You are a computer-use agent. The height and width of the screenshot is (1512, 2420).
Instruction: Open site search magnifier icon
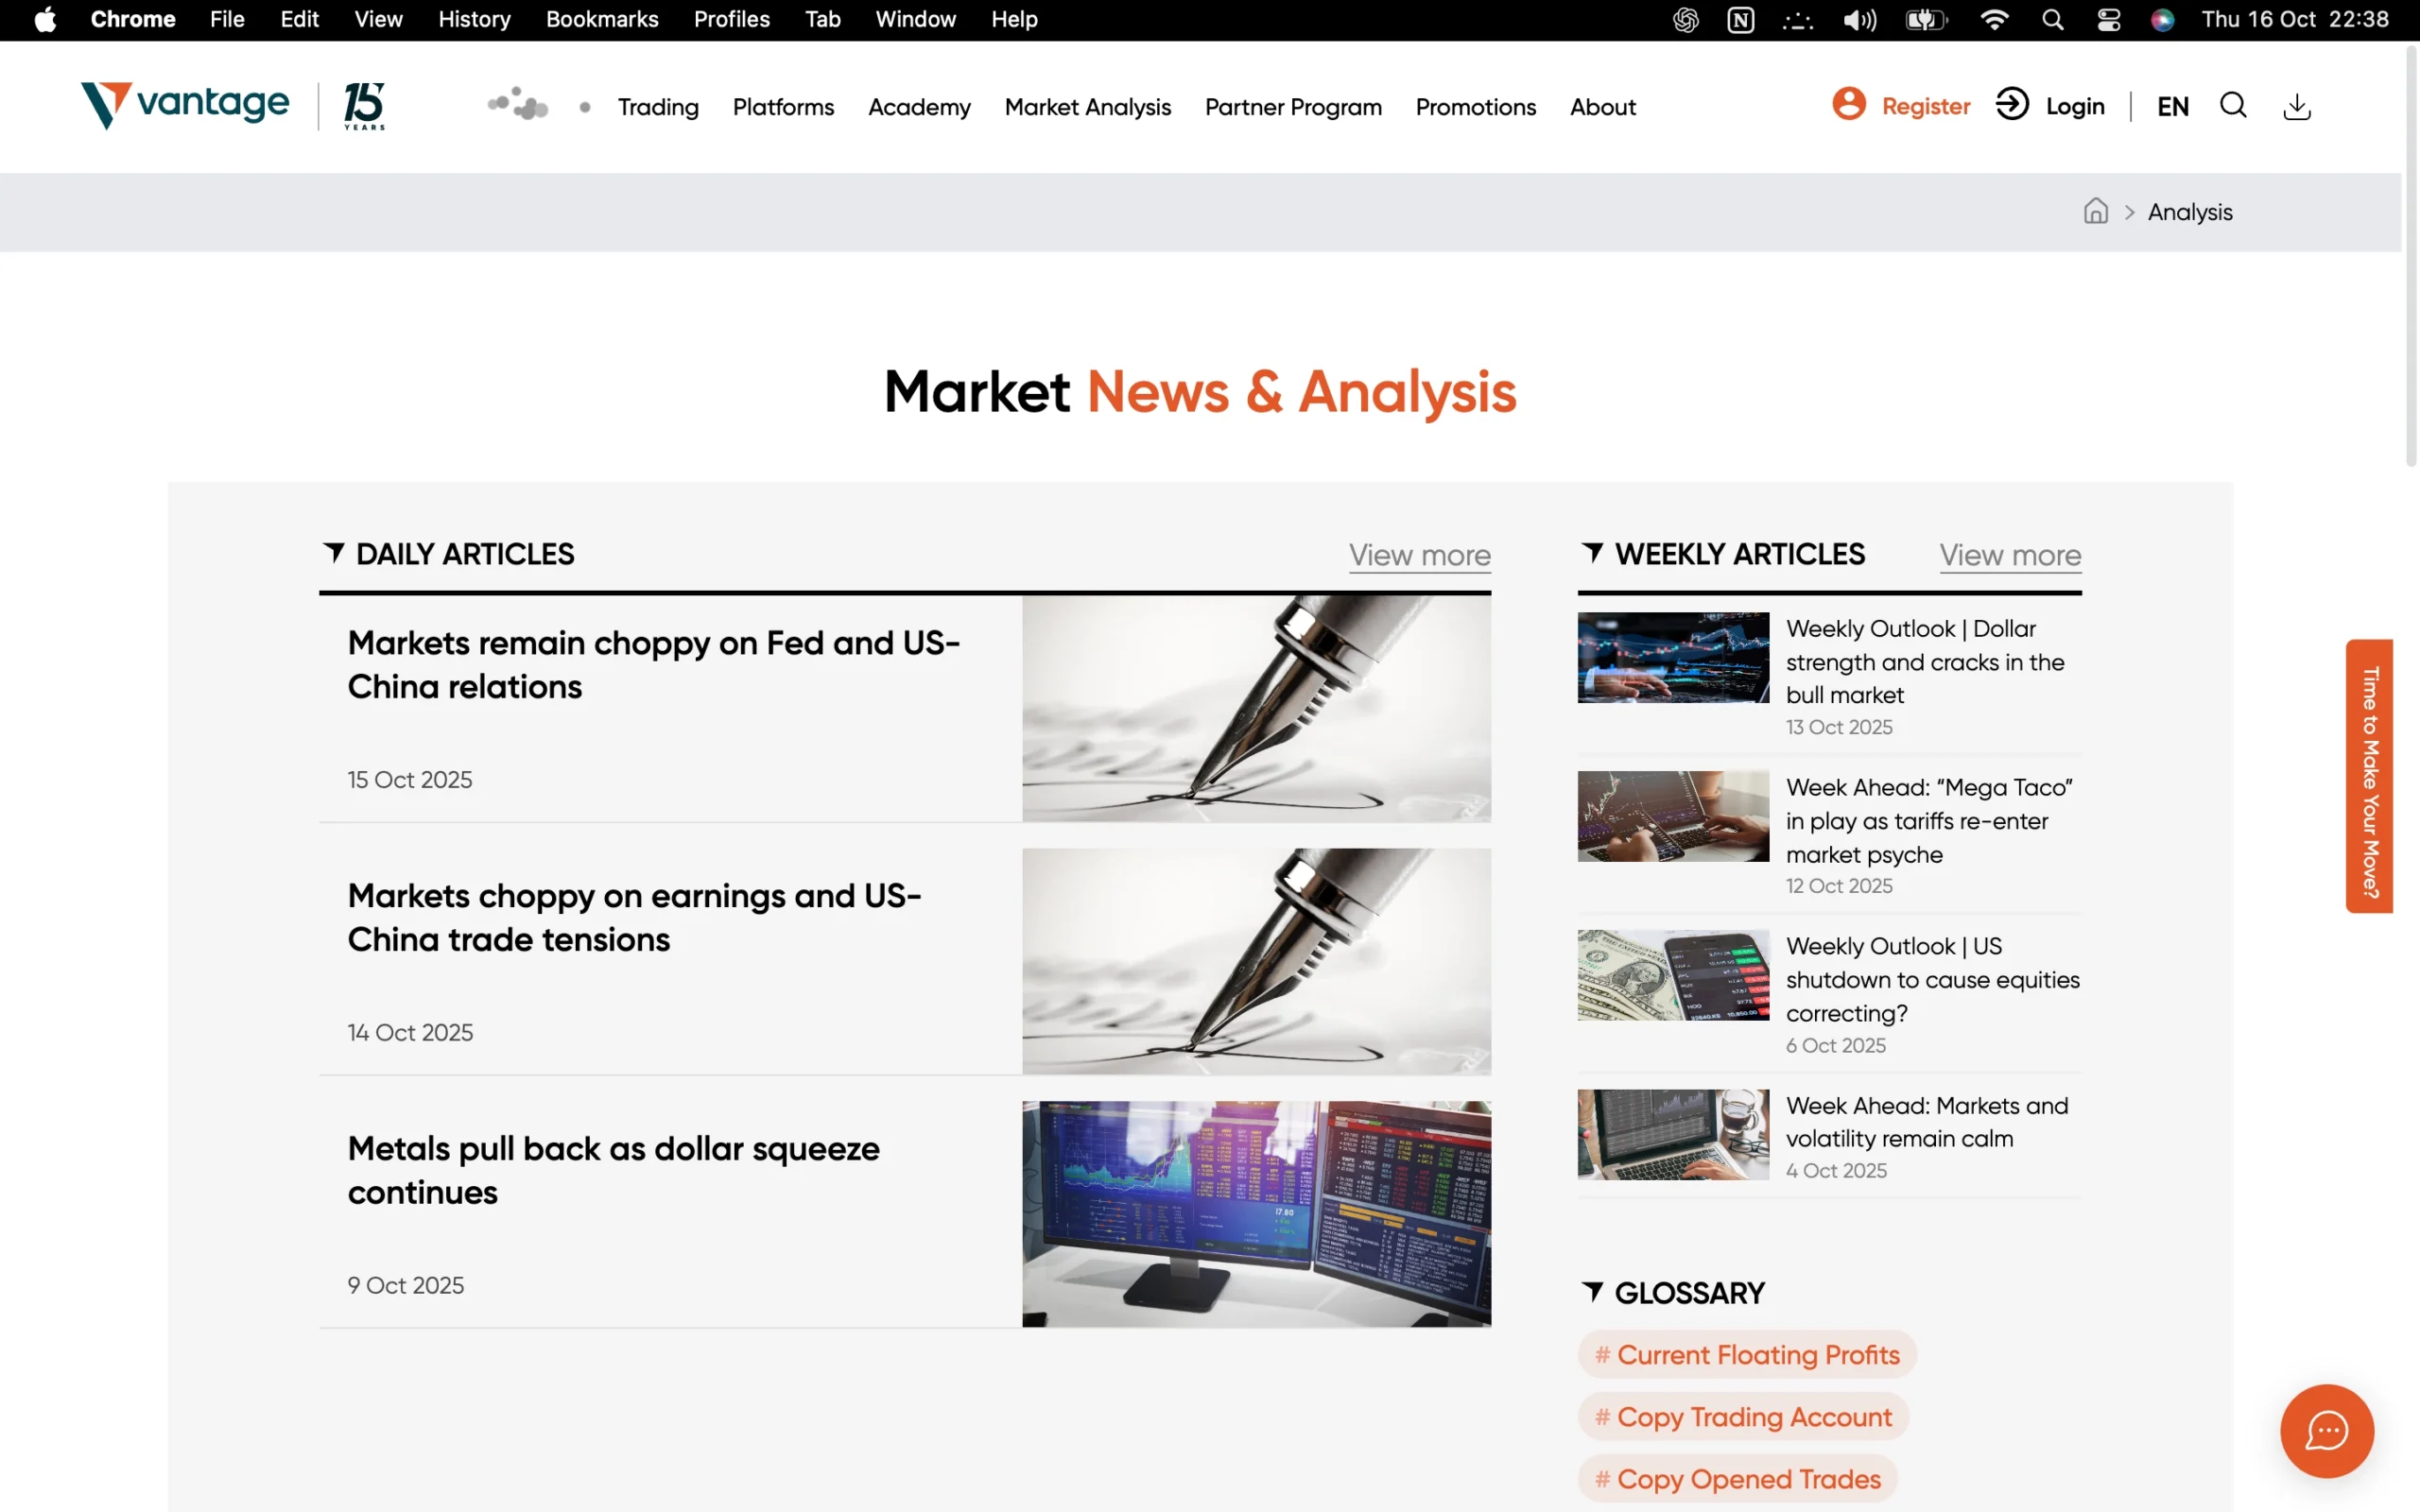[2232, 105]
